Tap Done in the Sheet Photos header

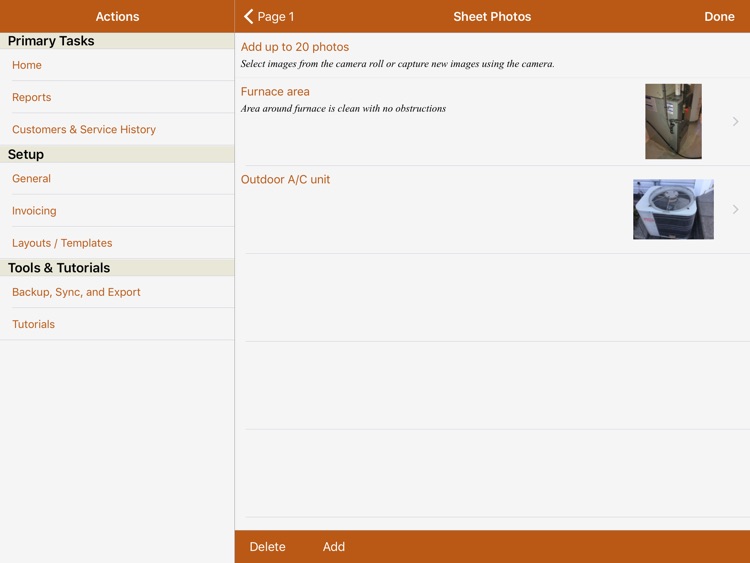(x=719, y=17)
